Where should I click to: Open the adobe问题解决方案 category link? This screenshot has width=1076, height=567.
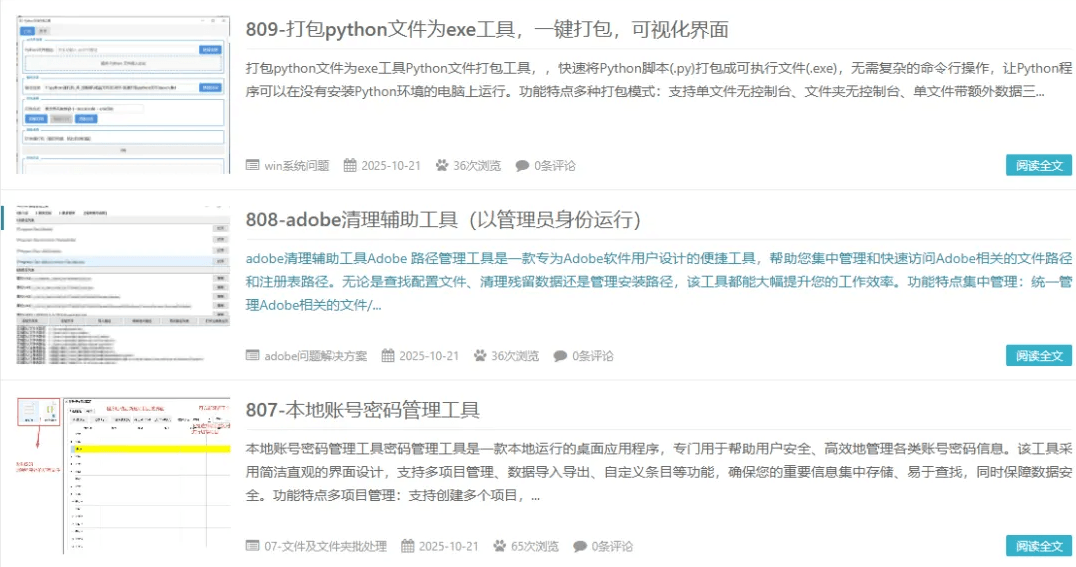click(316, 356)
